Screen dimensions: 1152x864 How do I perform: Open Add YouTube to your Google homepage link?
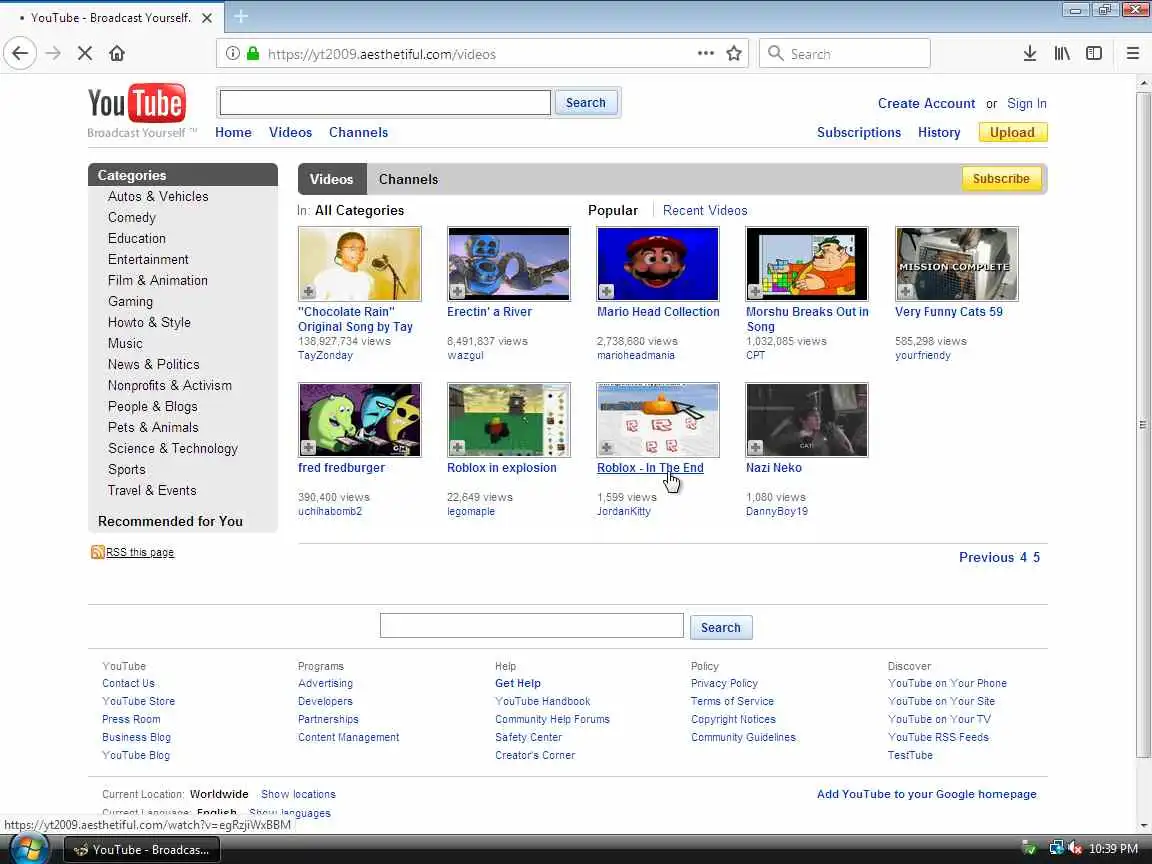pyautogui.click(x=926, y=794)
